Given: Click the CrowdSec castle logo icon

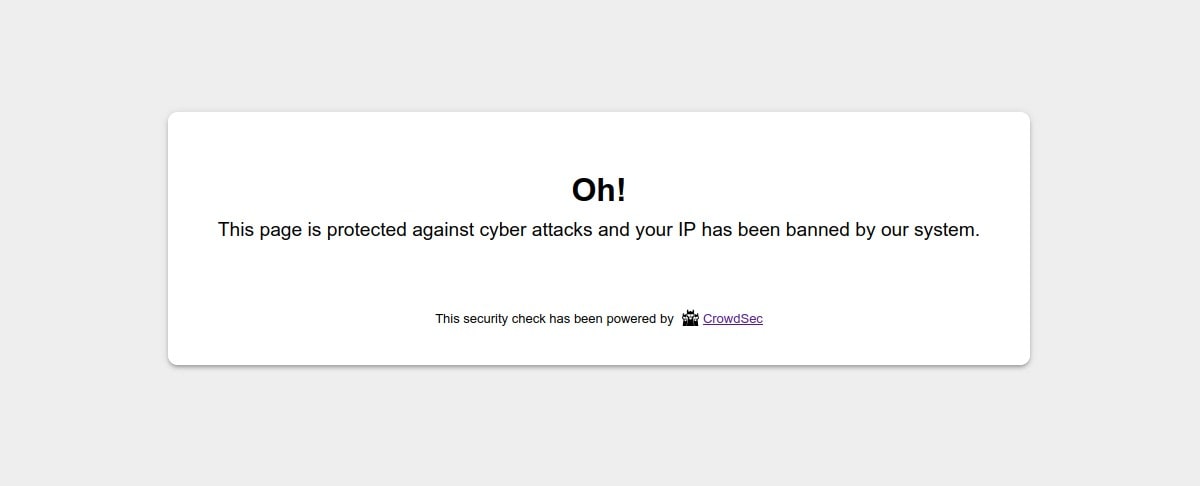Looking at the screenshot, I should 690,319.
